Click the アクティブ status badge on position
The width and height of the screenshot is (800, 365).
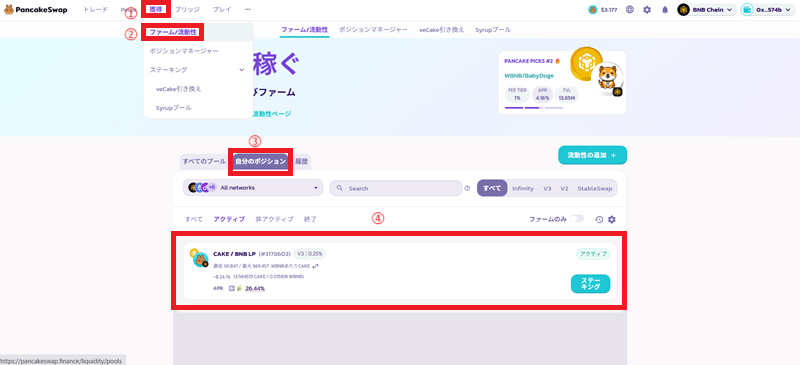tap(593, 254)
